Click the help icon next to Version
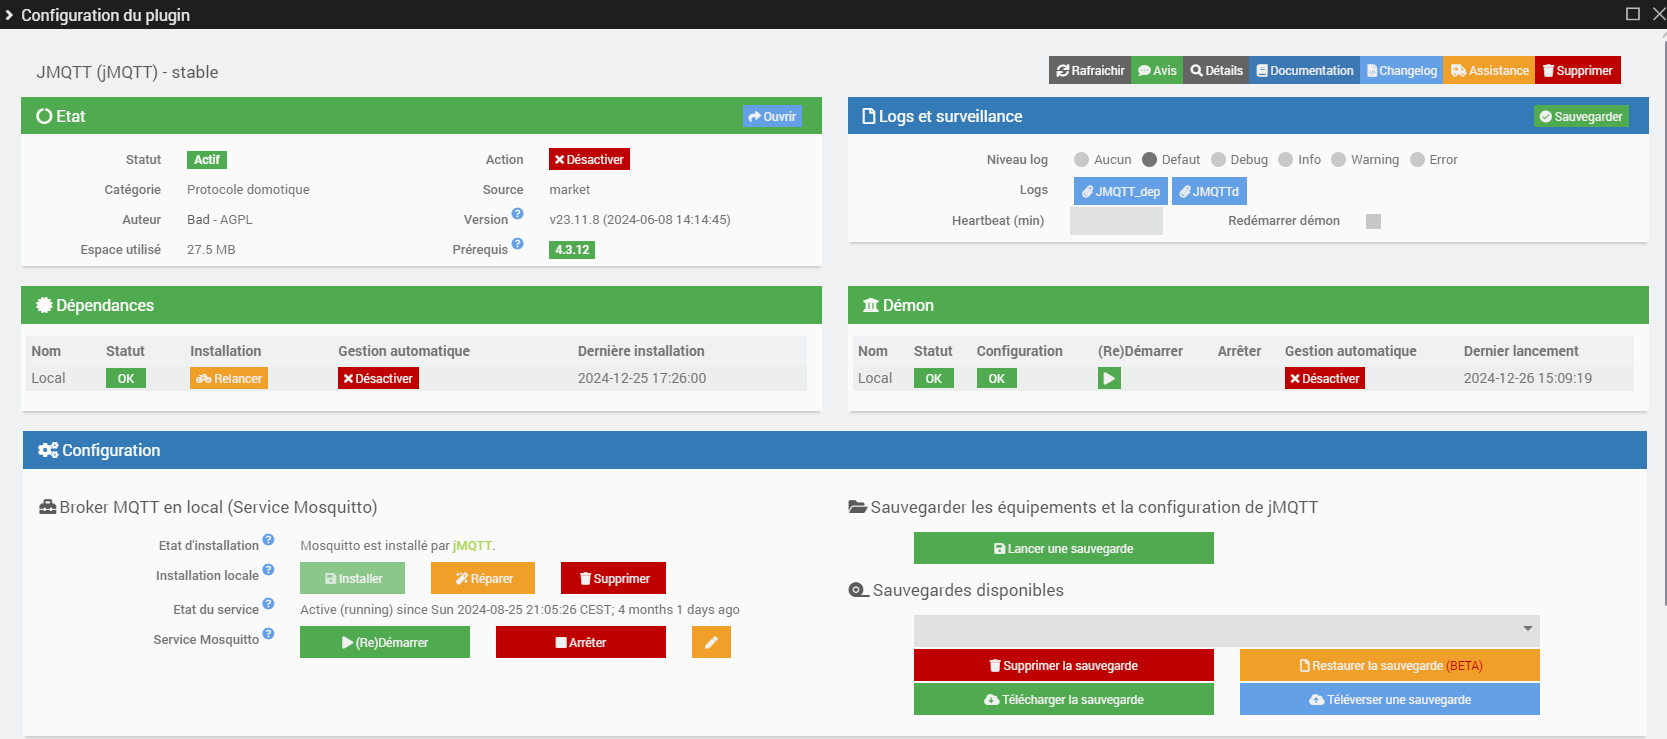The width and height of the screenshot is (1667, 739). click(x=518, y=213)
